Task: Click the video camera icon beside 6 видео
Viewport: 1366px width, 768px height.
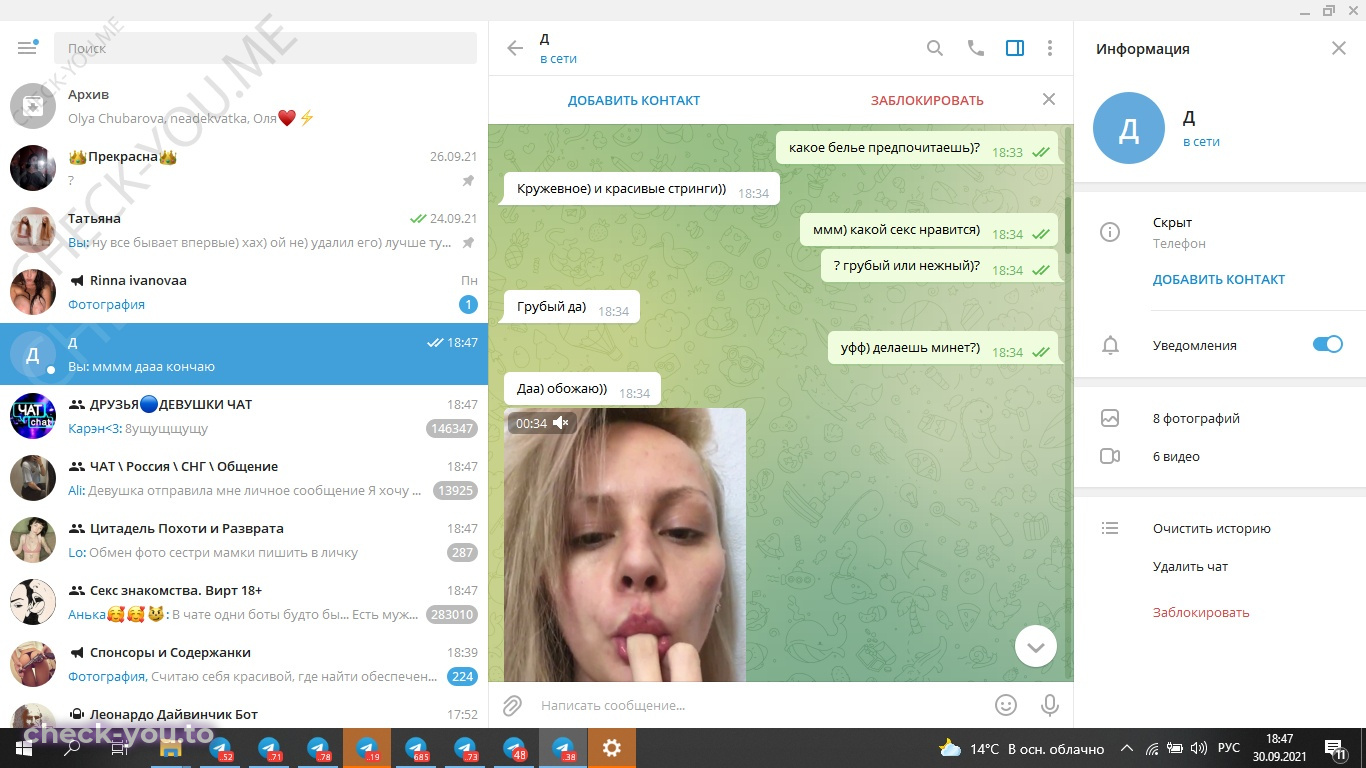Action: (x=1109, y=456)
